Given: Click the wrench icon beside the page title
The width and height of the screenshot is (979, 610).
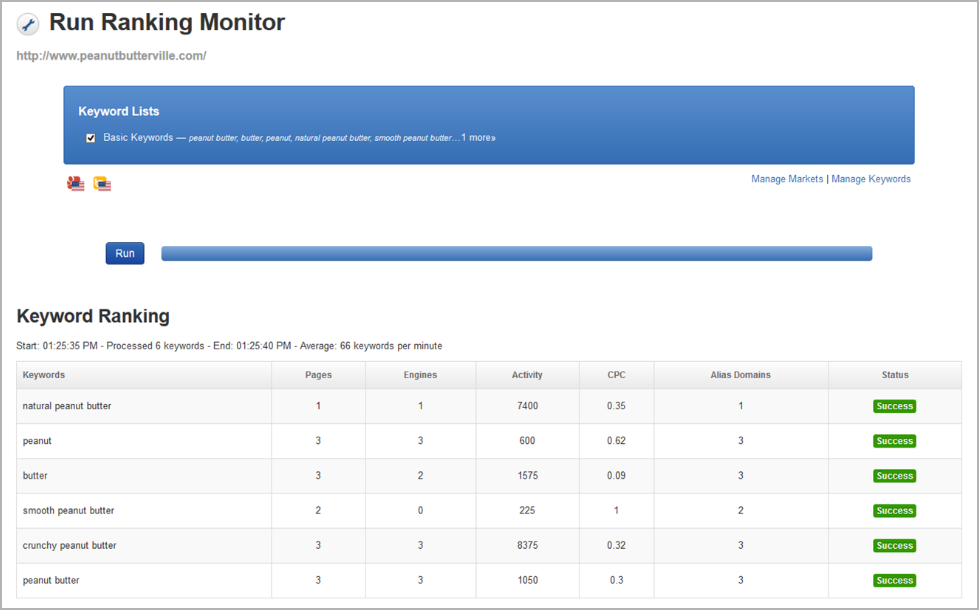Looking at the screenshot, I should [27, 25].
